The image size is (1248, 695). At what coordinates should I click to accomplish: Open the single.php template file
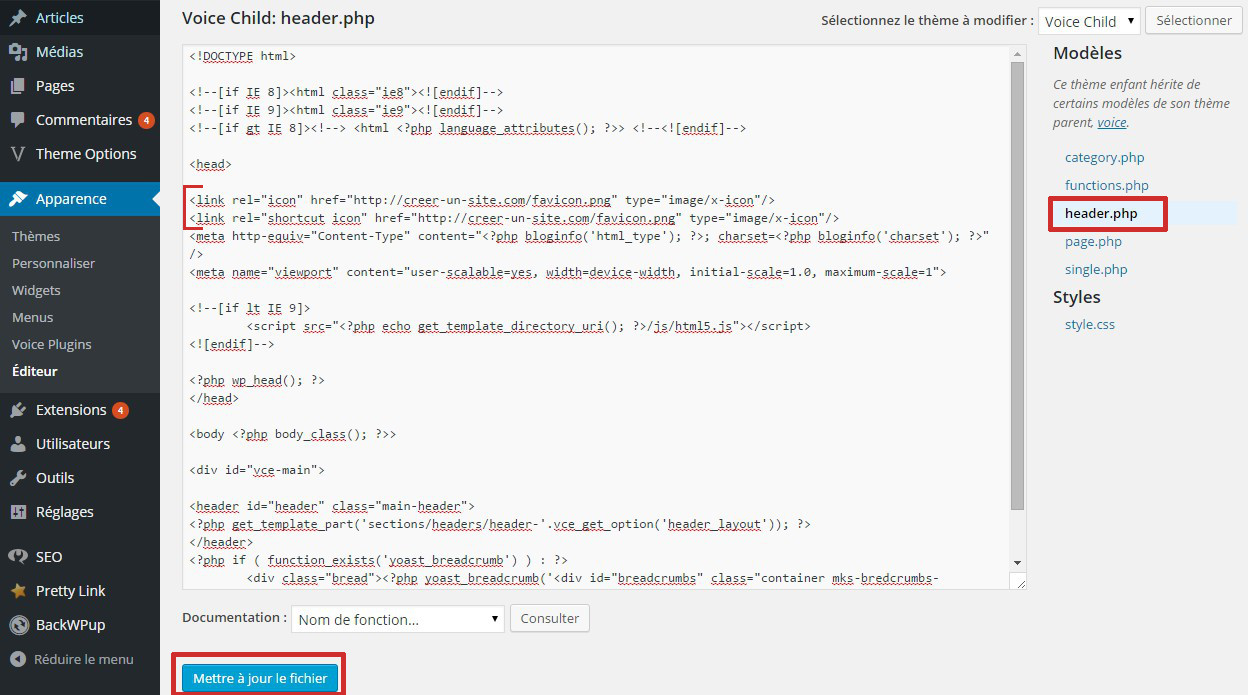point(1096,269)
